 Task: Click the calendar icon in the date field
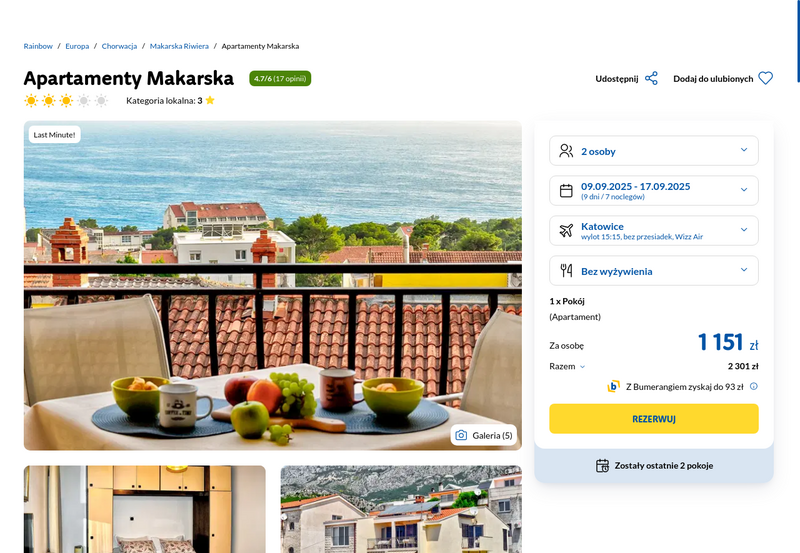pos(566,191)
